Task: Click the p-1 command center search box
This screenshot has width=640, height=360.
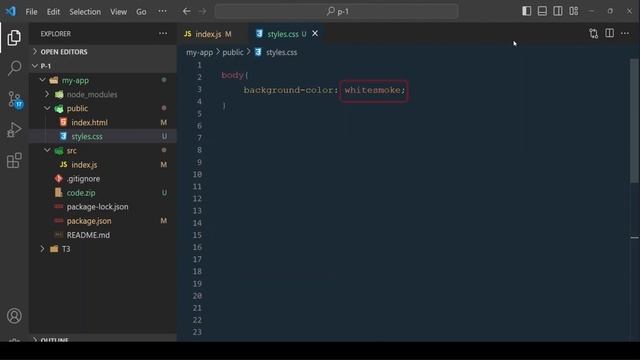Action: pos(337,11)
